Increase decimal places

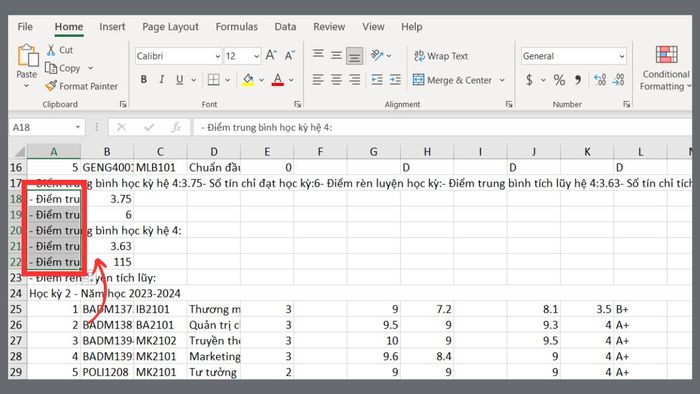(x=600, y=80)
